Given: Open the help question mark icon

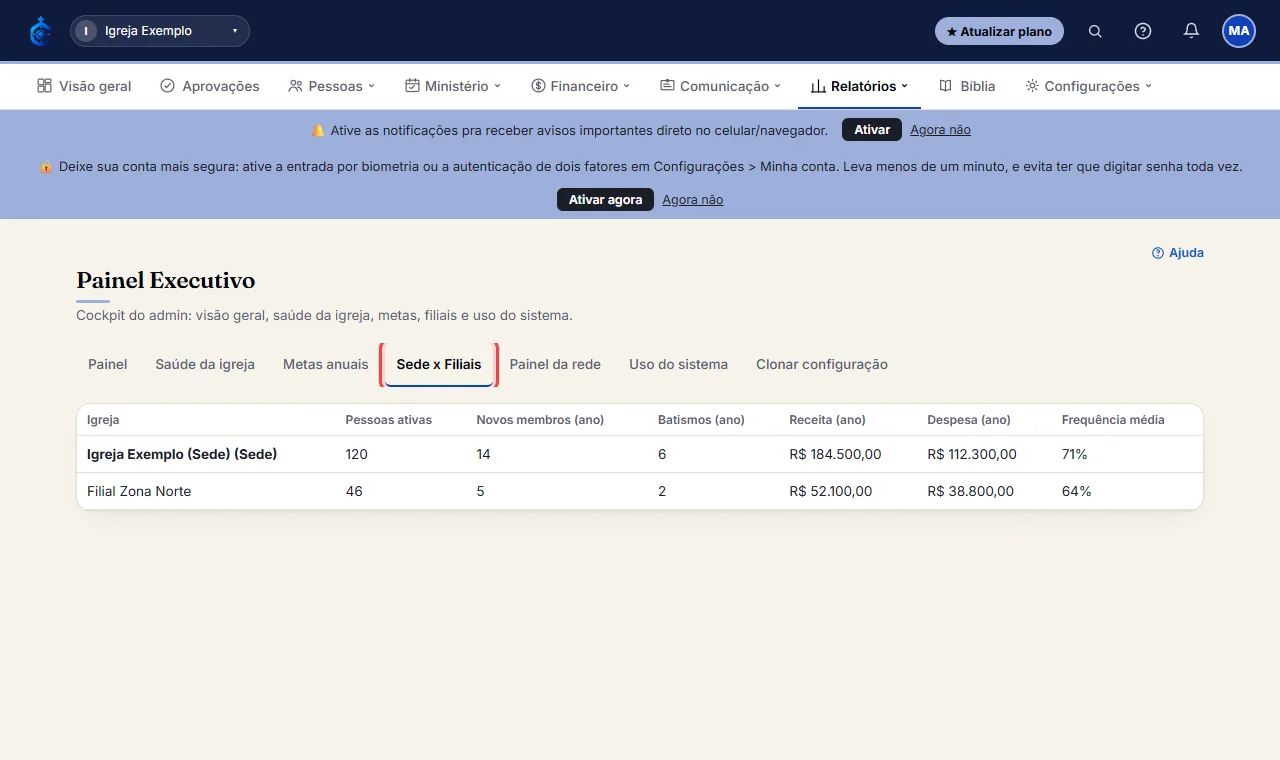Looking at the screenshot, I should click(x=1143, y=31).
